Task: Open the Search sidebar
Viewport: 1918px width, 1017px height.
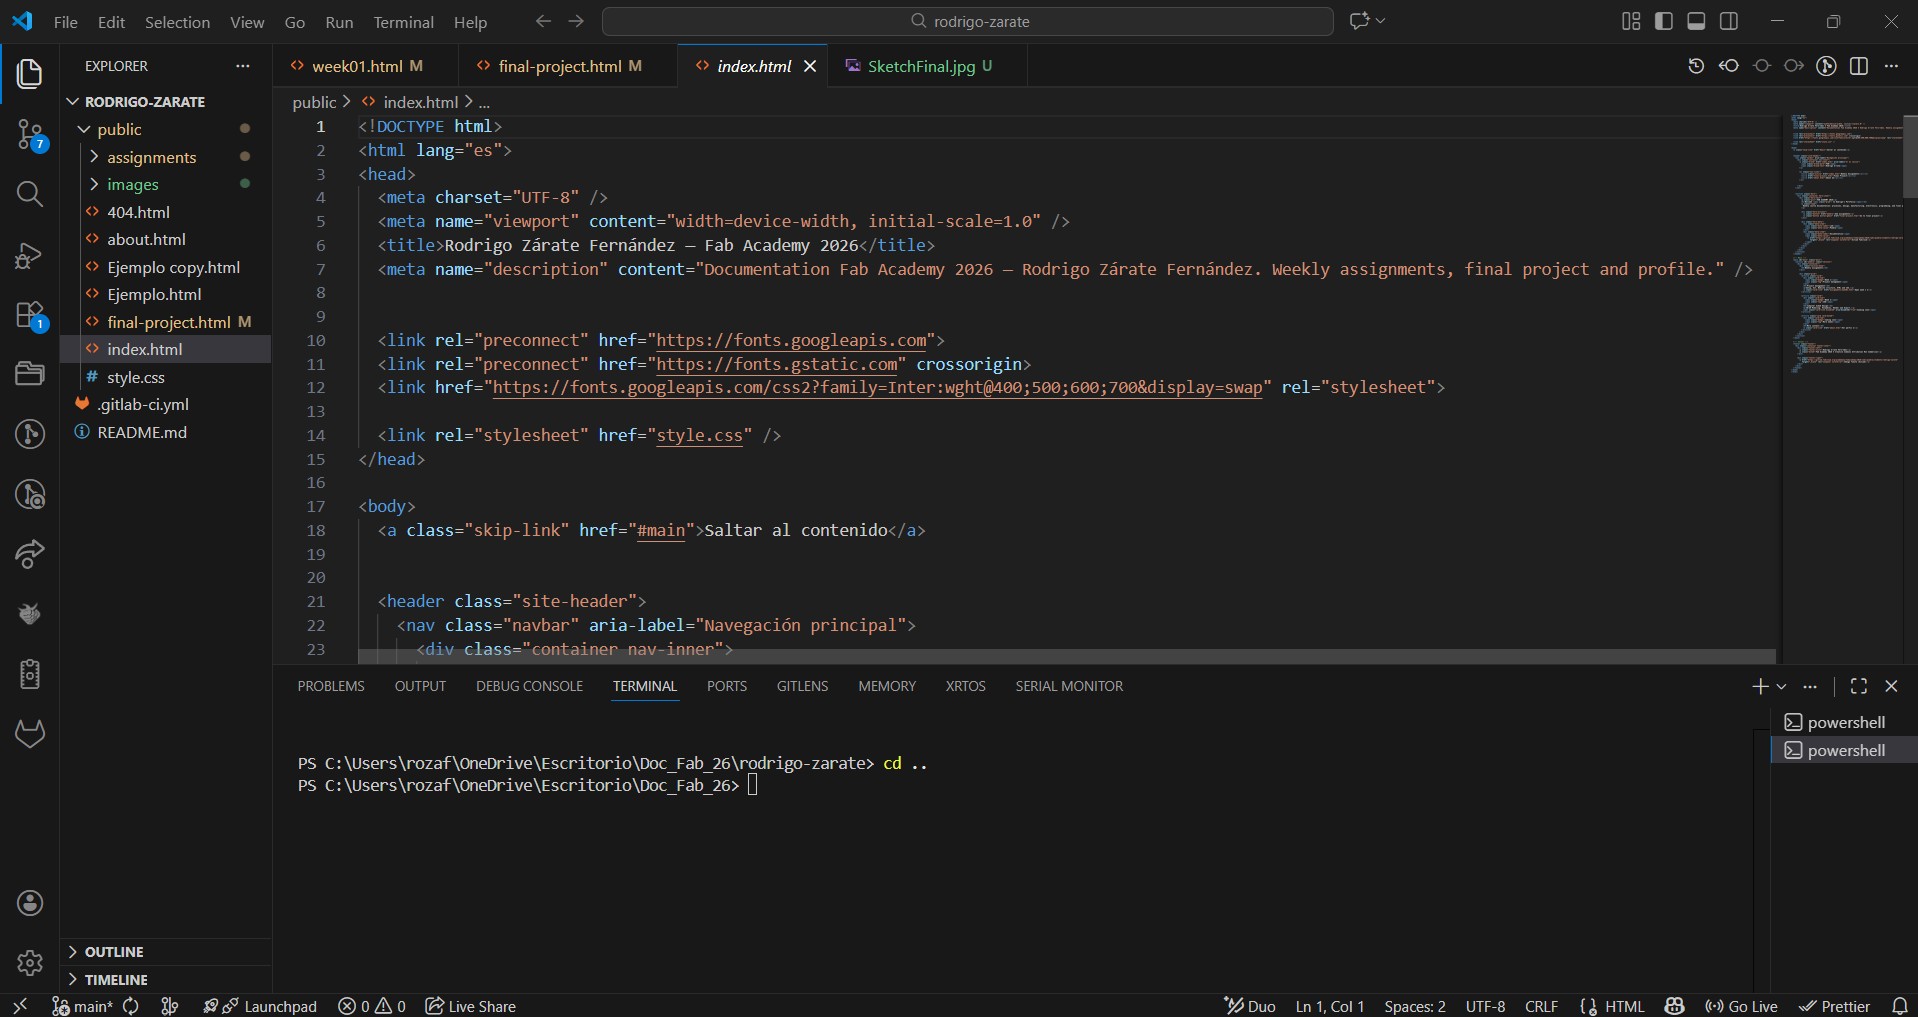Action: click(29, 195)
